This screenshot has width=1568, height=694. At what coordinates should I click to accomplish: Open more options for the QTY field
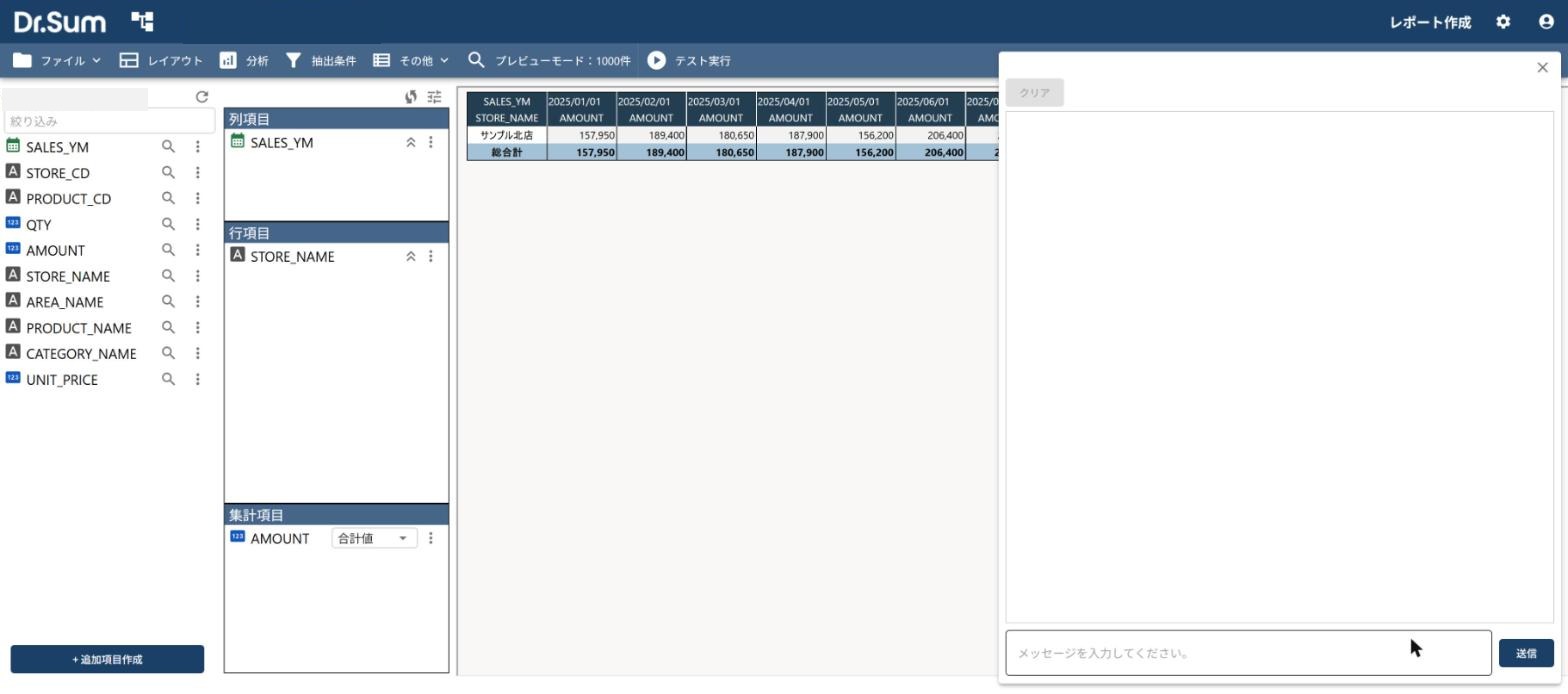coord(198,224)
